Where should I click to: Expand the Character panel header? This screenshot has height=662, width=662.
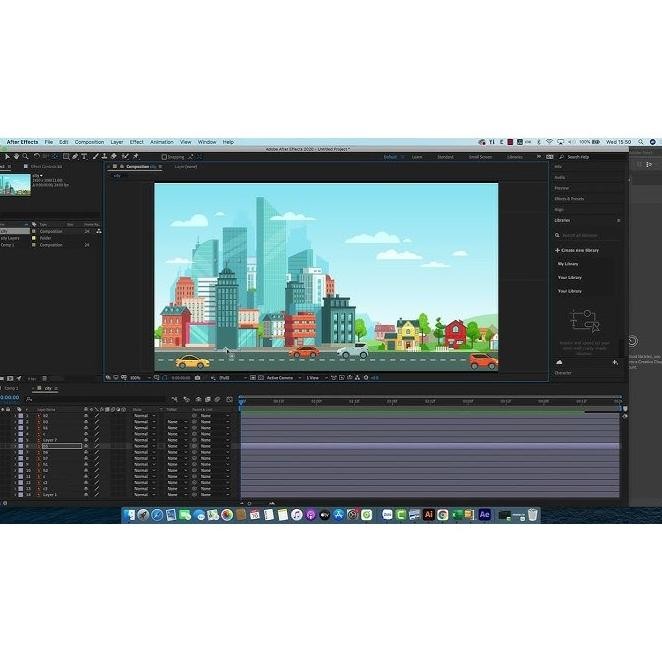click(x=563, y=373)
